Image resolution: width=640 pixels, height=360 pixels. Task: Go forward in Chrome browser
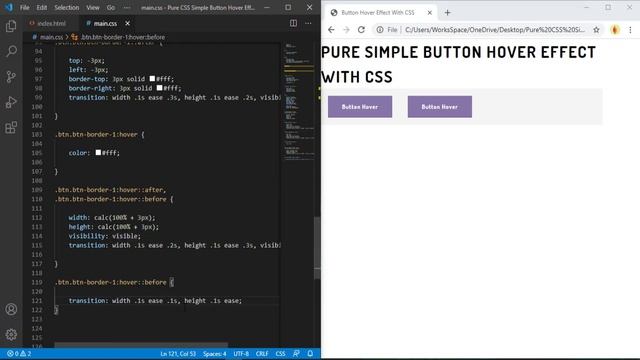[346, 30]
